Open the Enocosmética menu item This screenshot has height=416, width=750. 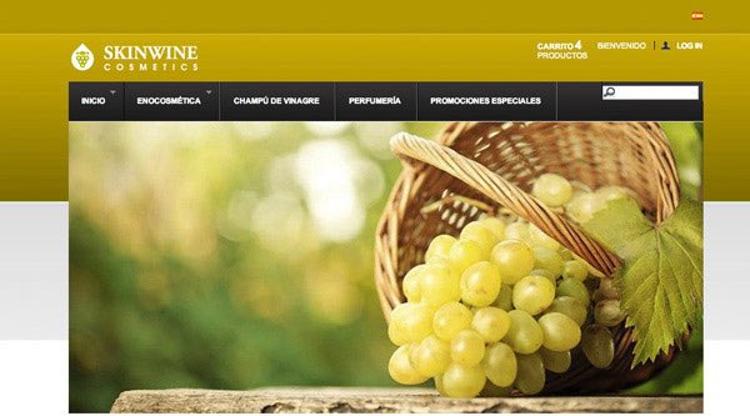[169, 101]
